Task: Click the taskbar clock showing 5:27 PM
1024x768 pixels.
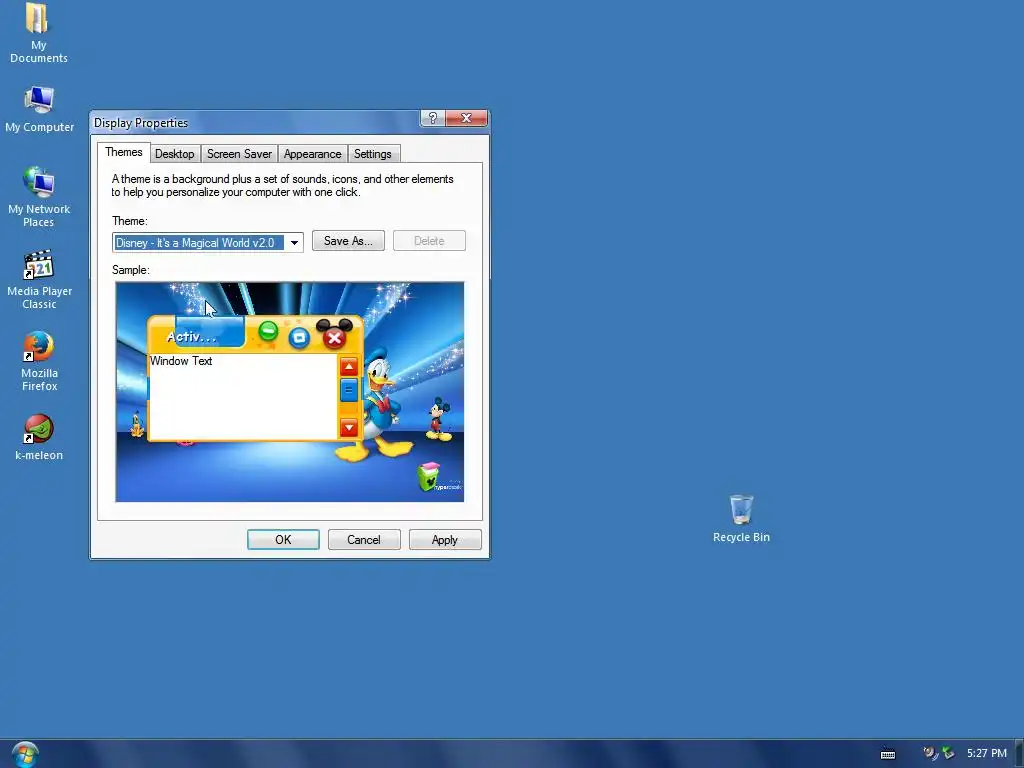Action: point(986,753)
